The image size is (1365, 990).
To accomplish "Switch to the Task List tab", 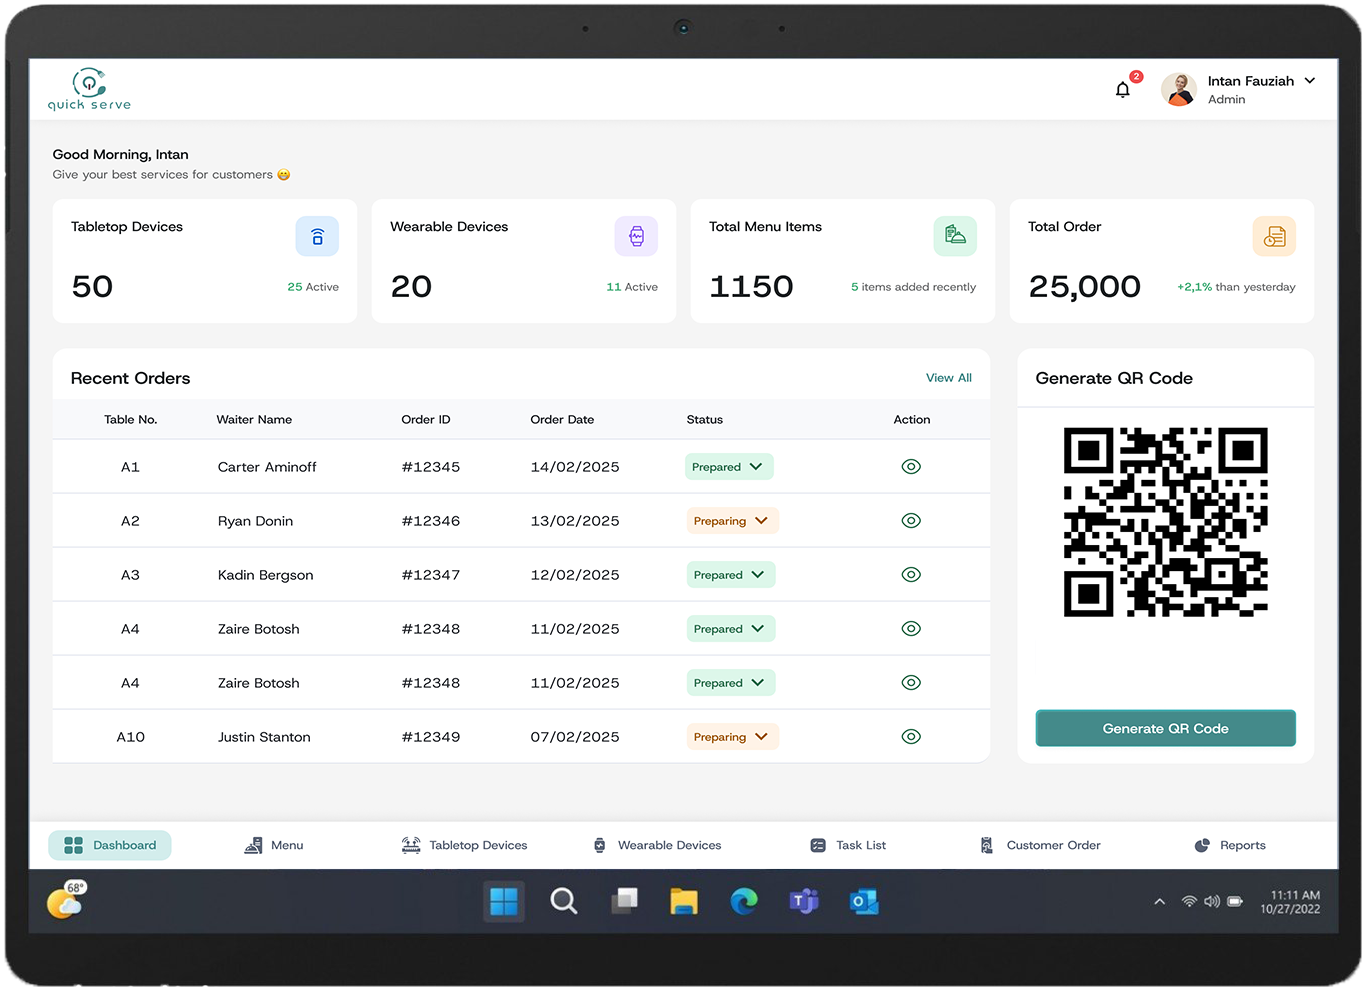I will point(848,845).
